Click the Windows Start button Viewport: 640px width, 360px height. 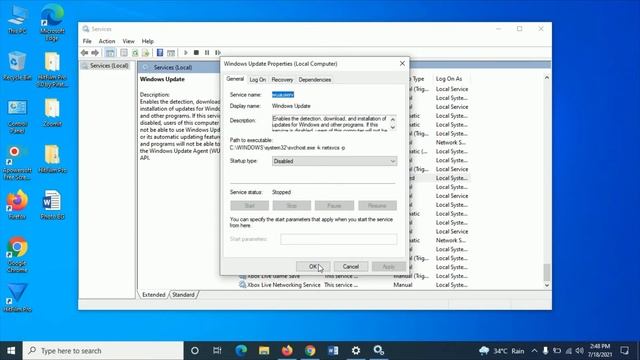(11, 351)
